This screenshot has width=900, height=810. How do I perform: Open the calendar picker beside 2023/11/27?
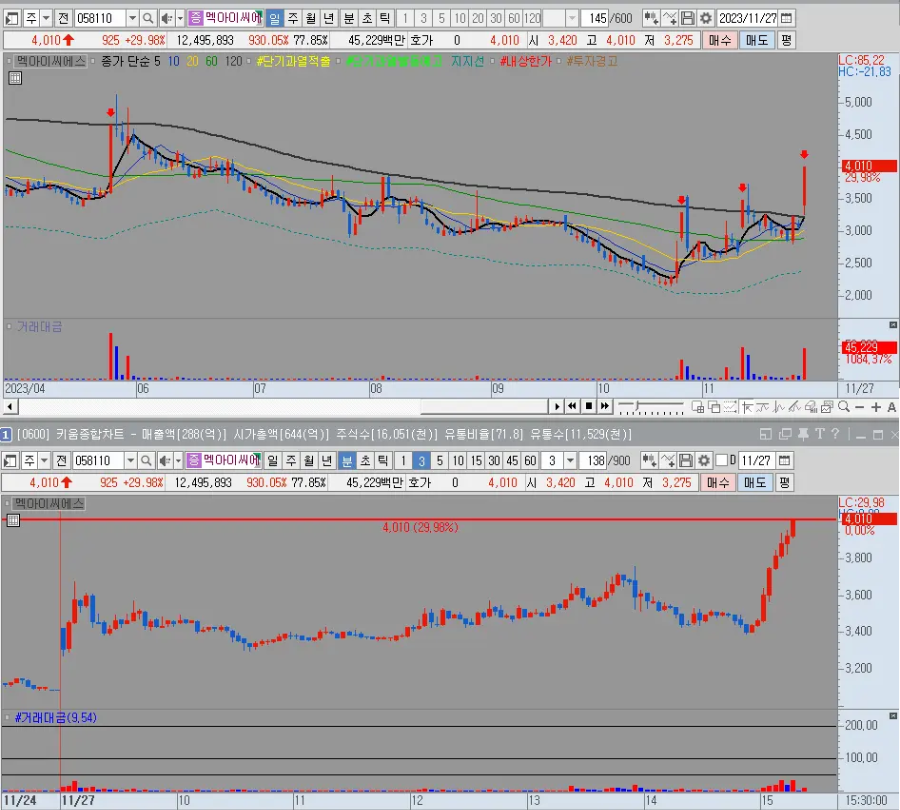coord(787,18)
